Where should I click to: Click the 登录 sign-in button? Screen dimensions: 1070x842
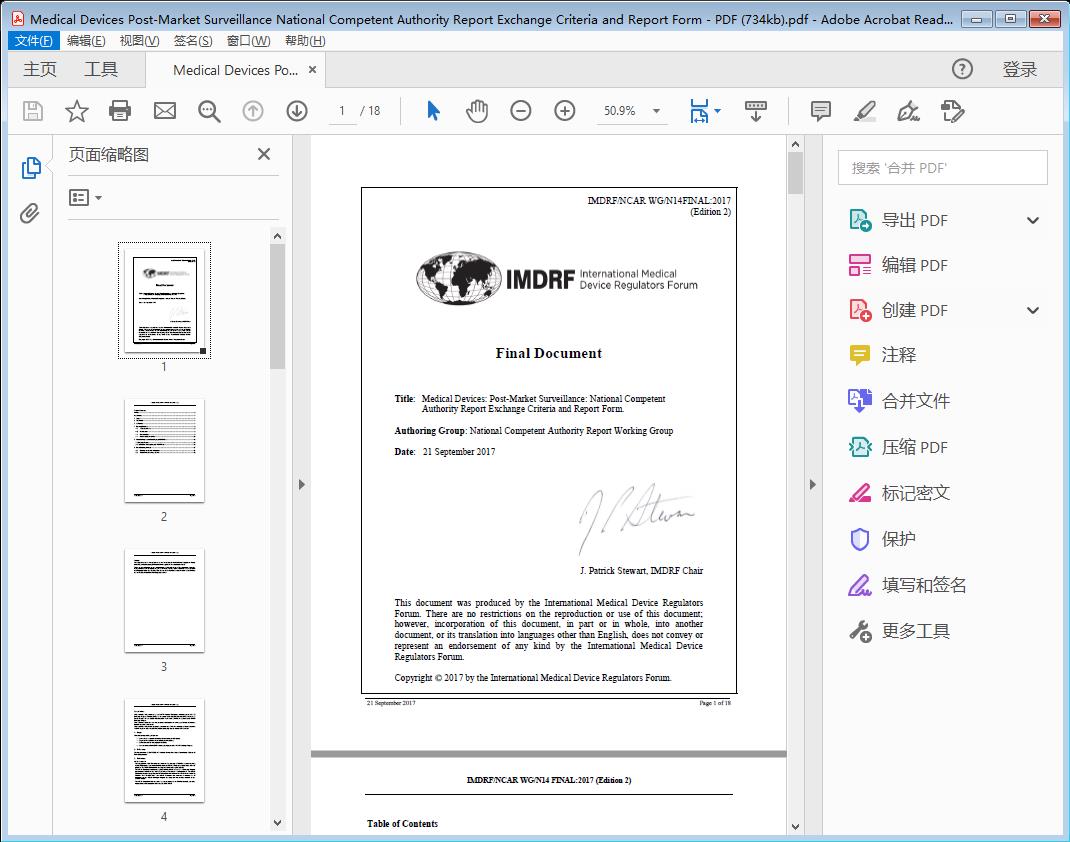[1019, 70]
